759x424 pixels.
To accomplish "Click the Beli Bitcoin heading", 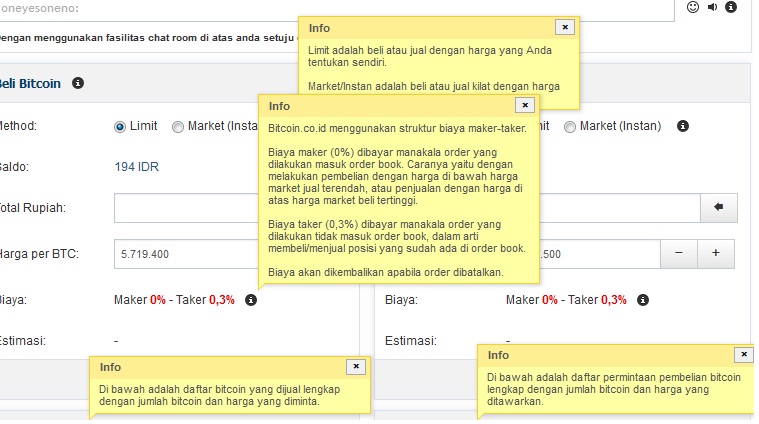I will coord(30,83).
